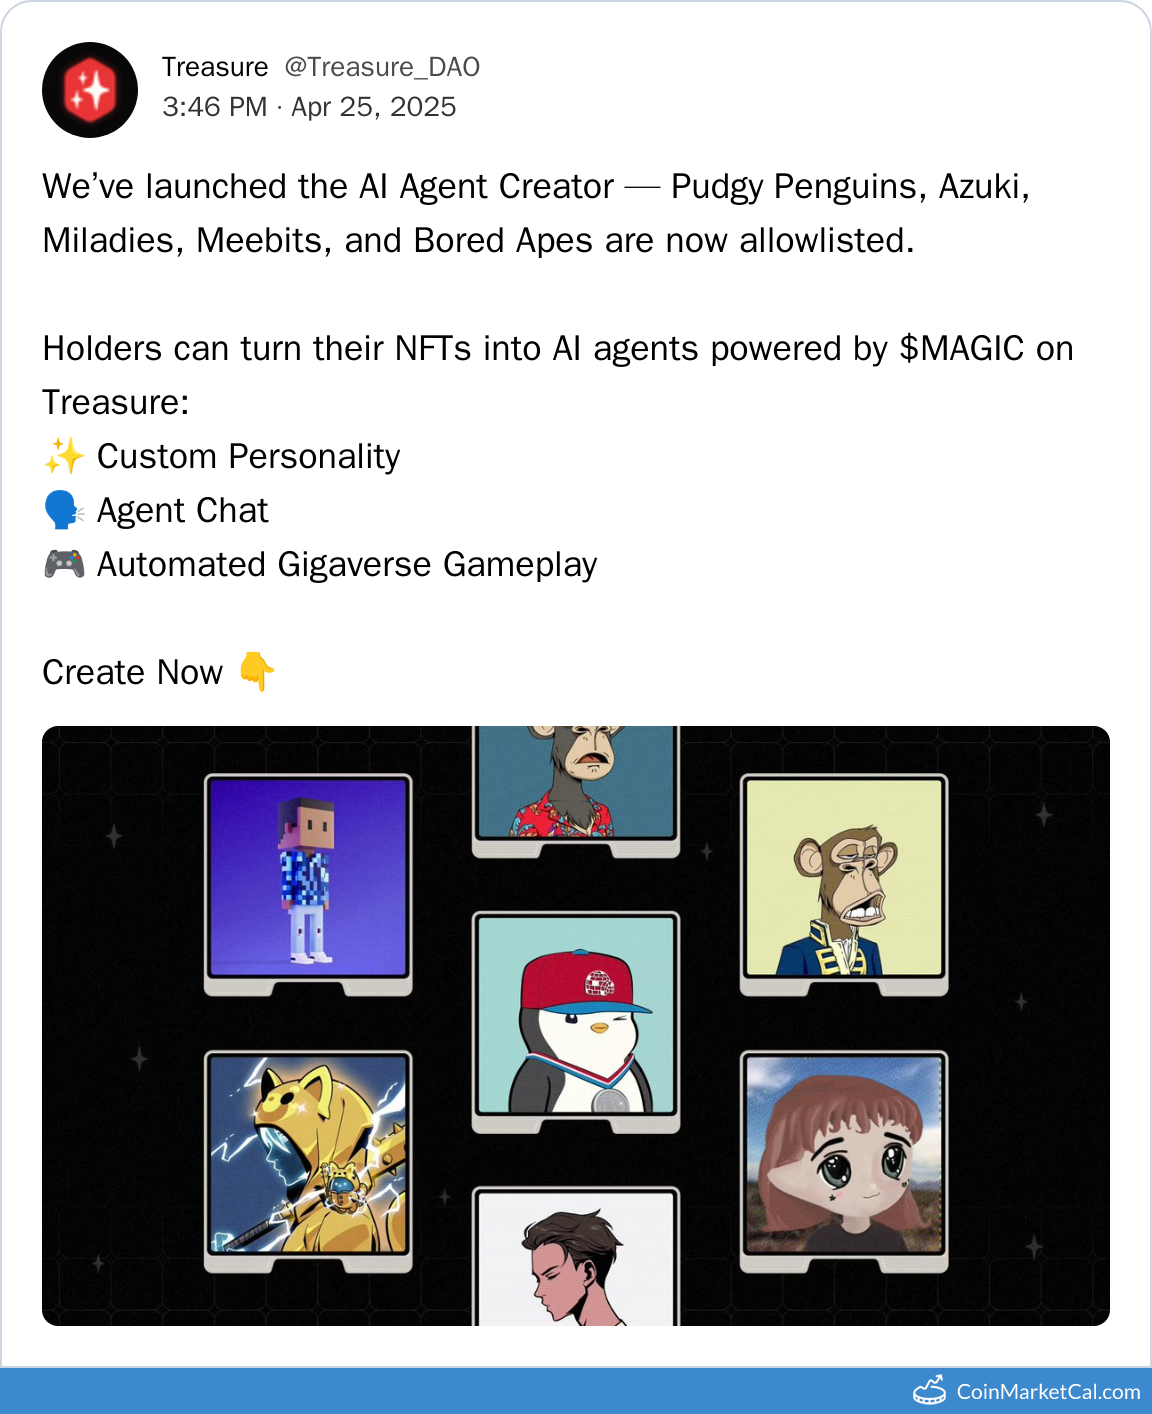This screenshot has height=1414, width=1152.
Task: Select the Milady red-haired girl card
Action: [x=844, y=1161]
